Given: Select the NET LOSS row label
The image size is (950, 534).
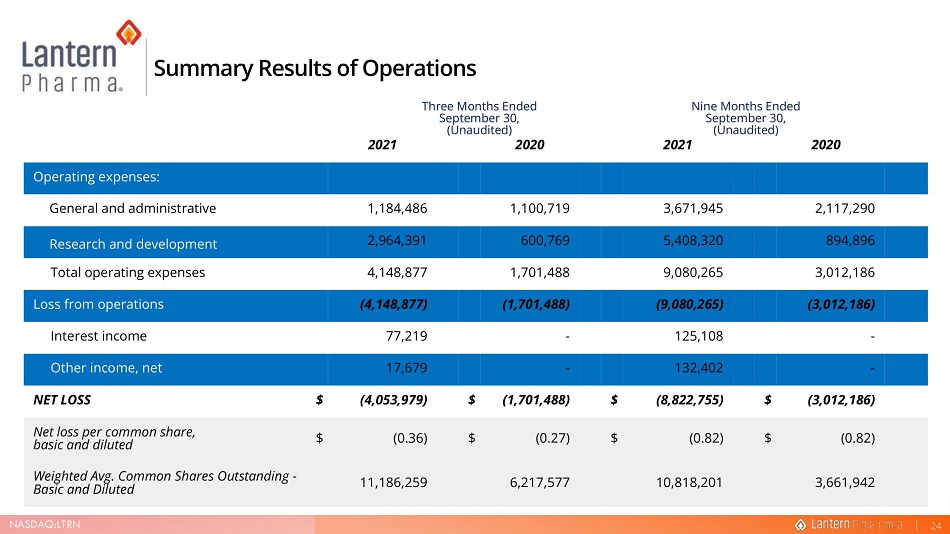Looking at the screenshot, I should point(62,400).
